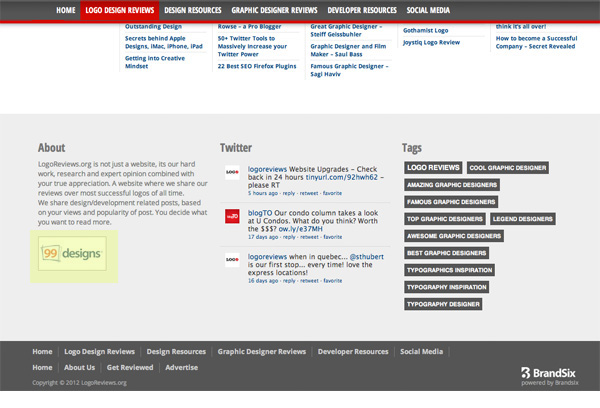600x408 pixels.
Task: Open Social Media in the top navigation
Action: point(428,9)
